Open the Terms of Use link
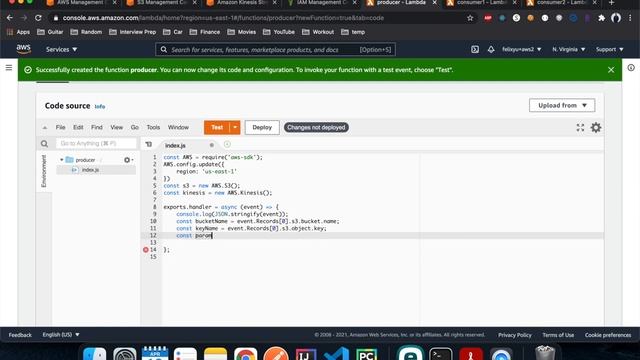Viewport: 640px width, 360px height. point(558,335)
